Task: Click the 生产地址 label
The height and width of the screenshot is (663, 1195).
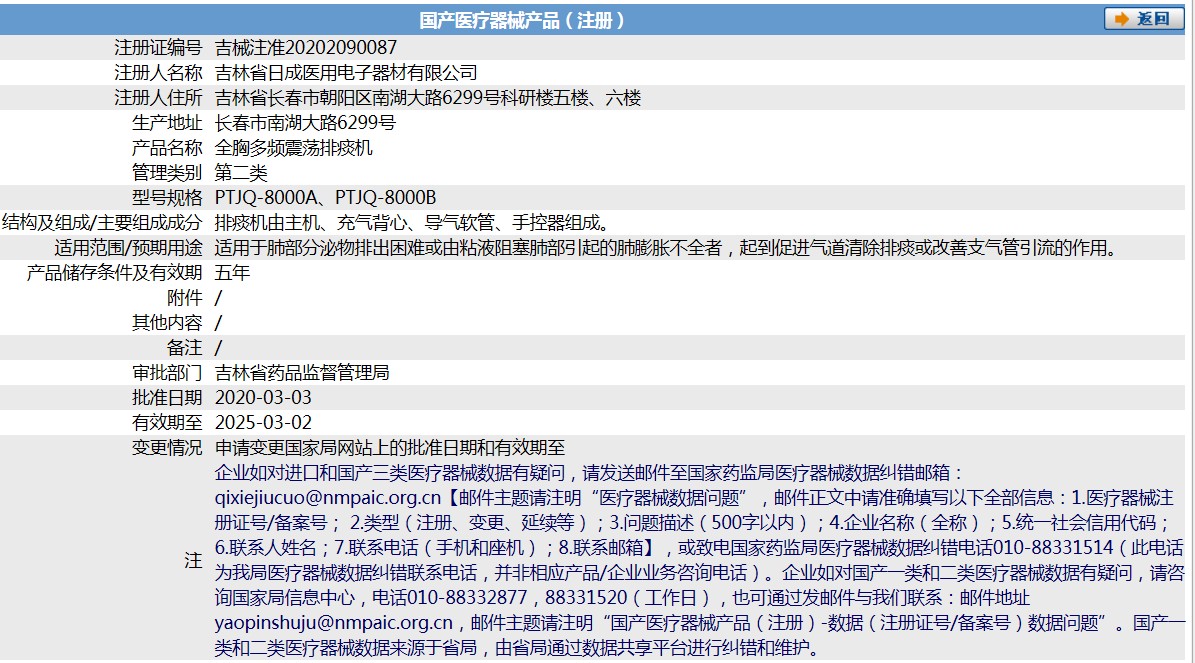Action: click(x=167, y=123)
